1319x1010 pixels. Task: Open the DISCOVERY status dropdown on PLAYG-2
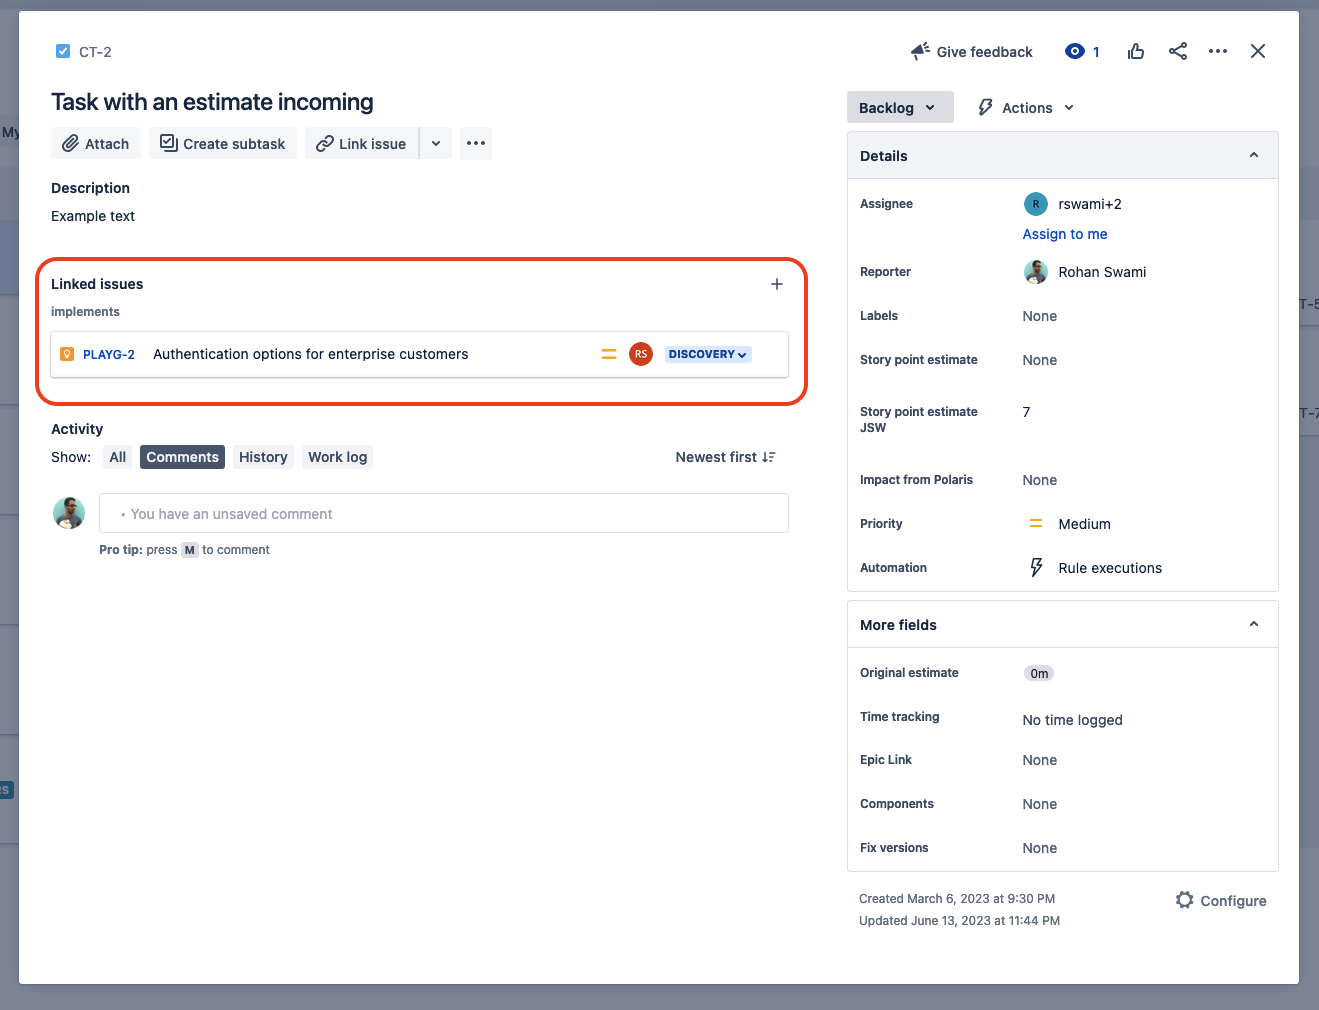[707, 354]
